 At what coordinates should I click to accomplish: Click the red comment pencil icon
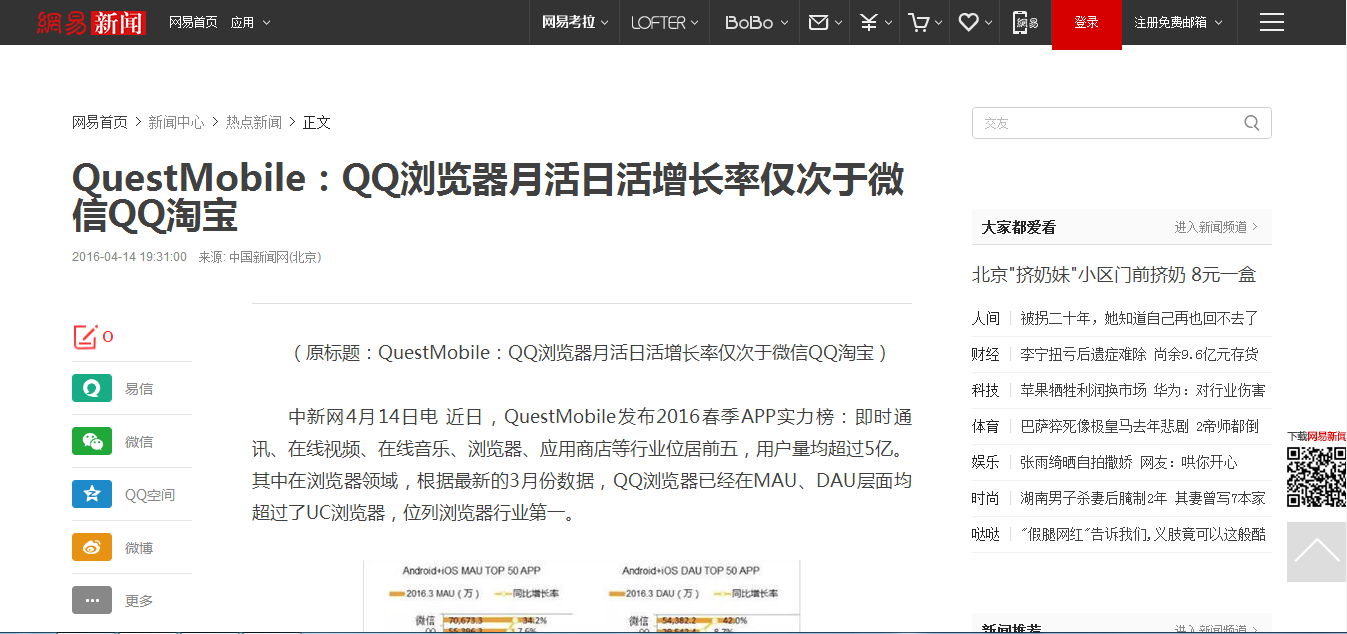(86, 337)
